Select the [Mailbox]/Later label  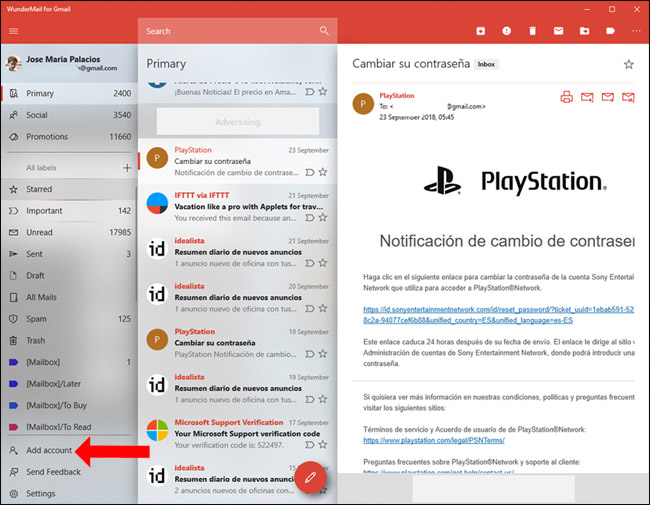pos(69,384)
